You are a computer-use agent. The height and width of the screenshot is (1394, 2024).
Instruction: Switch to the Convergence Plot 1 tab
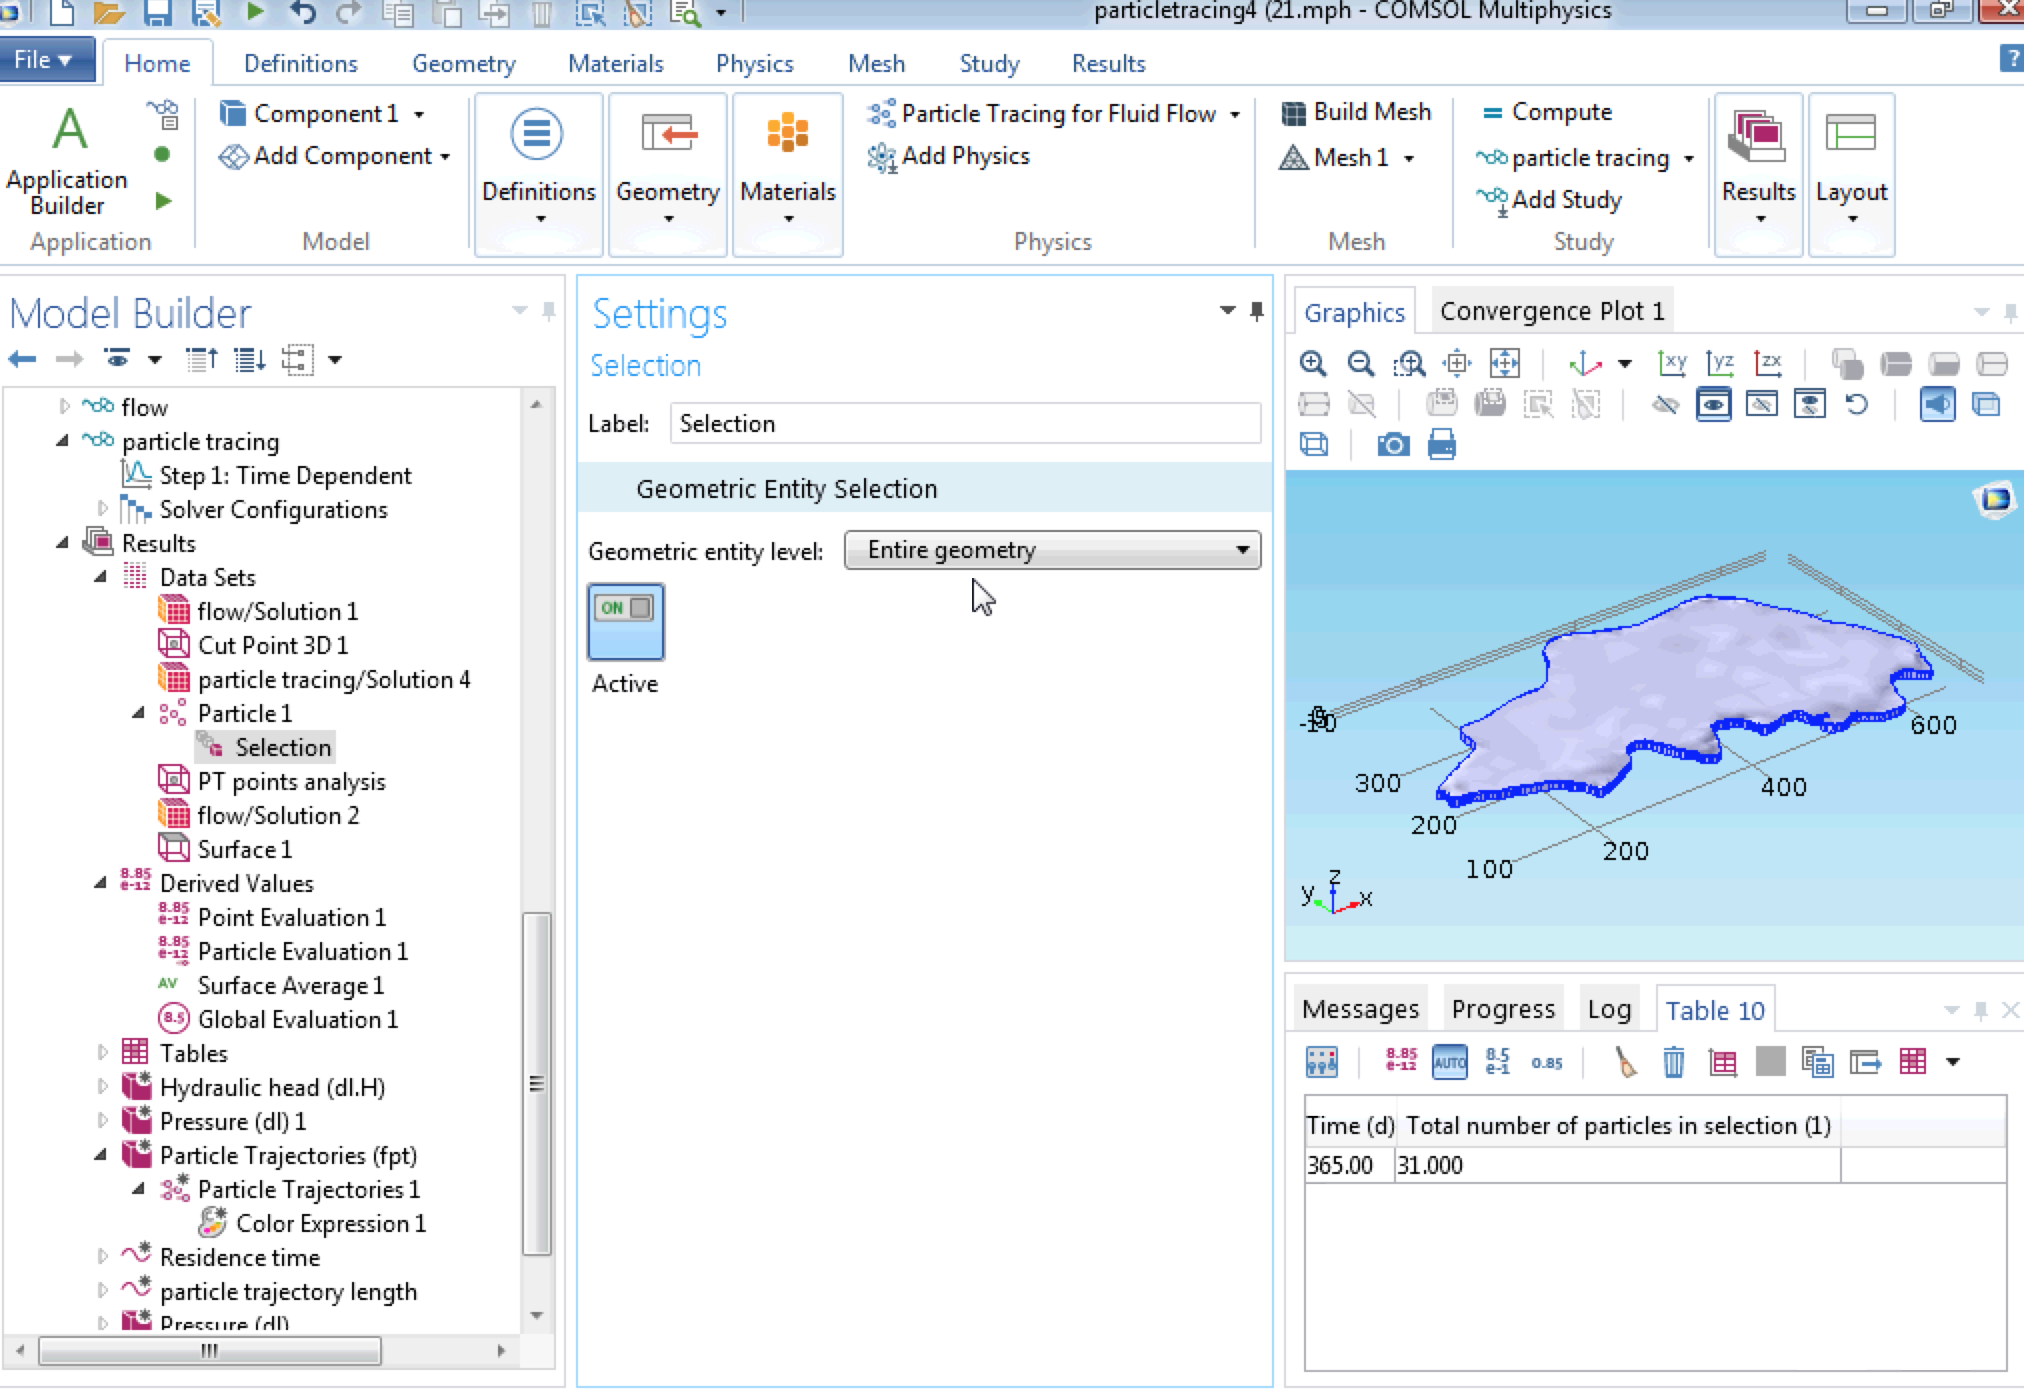click(1551, 312)
